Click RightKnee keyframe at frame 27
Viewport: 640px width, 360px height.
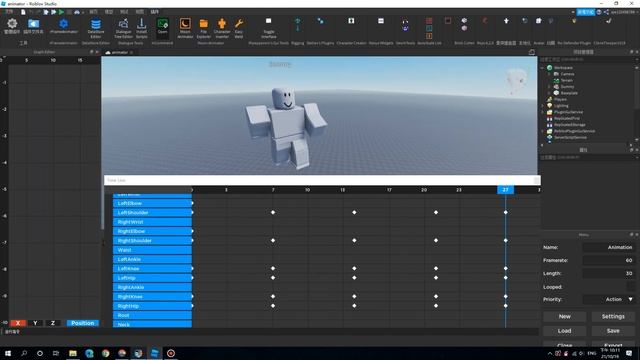pyautogui.click(x=506, y=296)
